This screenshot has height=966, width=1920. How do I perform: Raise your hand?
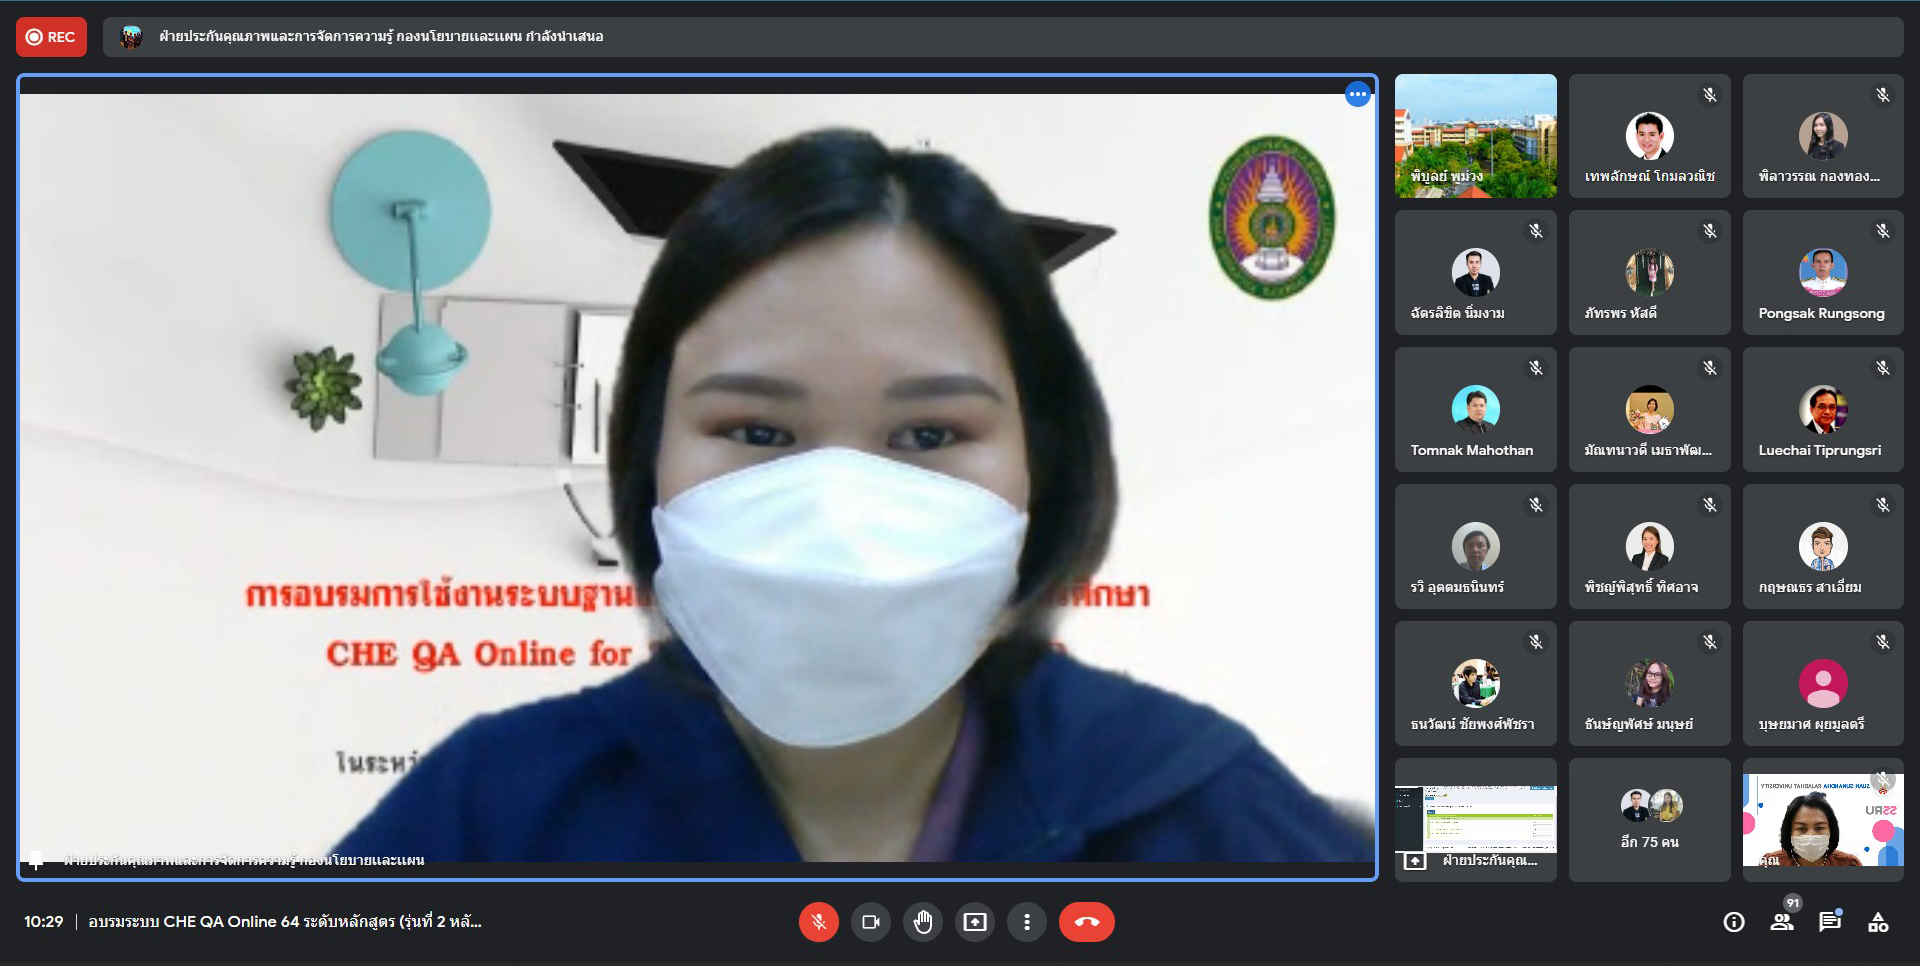click(922, 922)
